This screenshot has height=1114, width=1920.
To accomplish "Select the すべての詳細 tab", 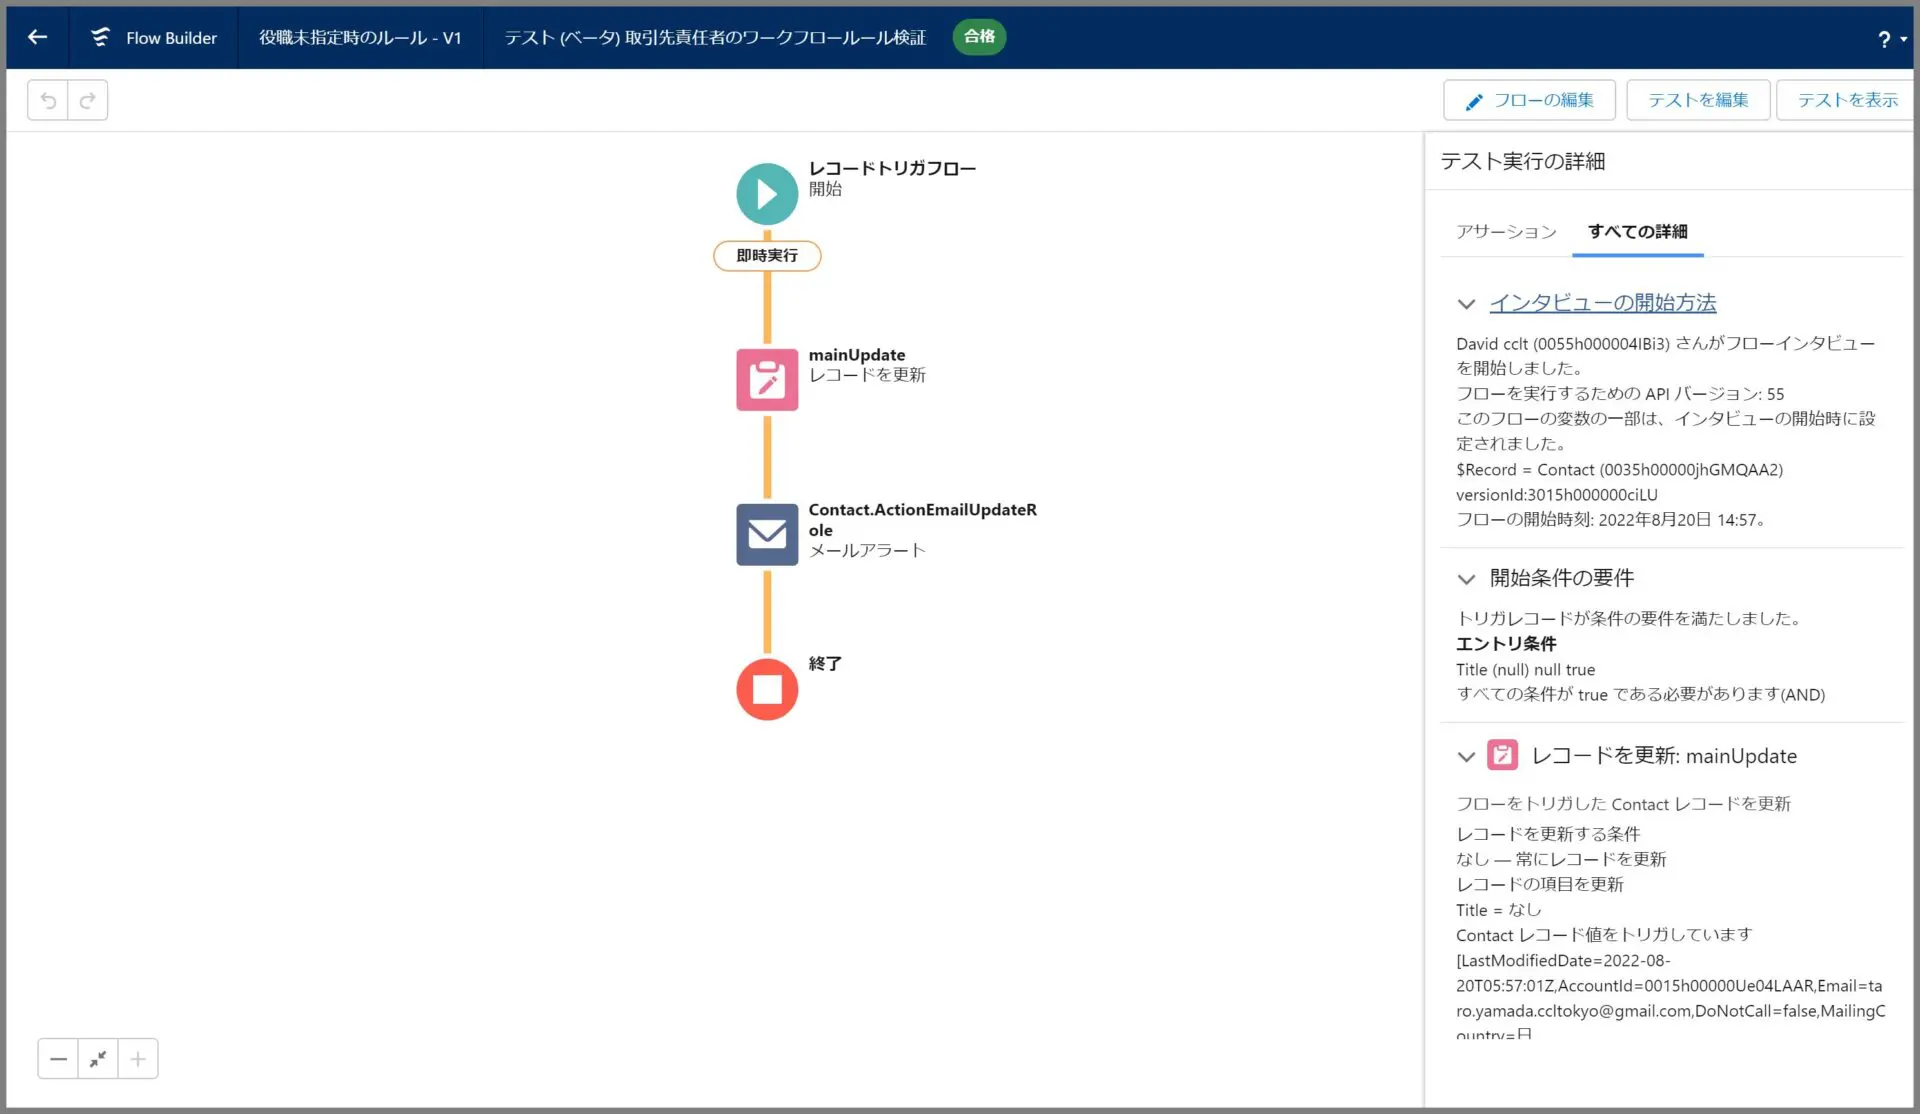I will 1637,232.
